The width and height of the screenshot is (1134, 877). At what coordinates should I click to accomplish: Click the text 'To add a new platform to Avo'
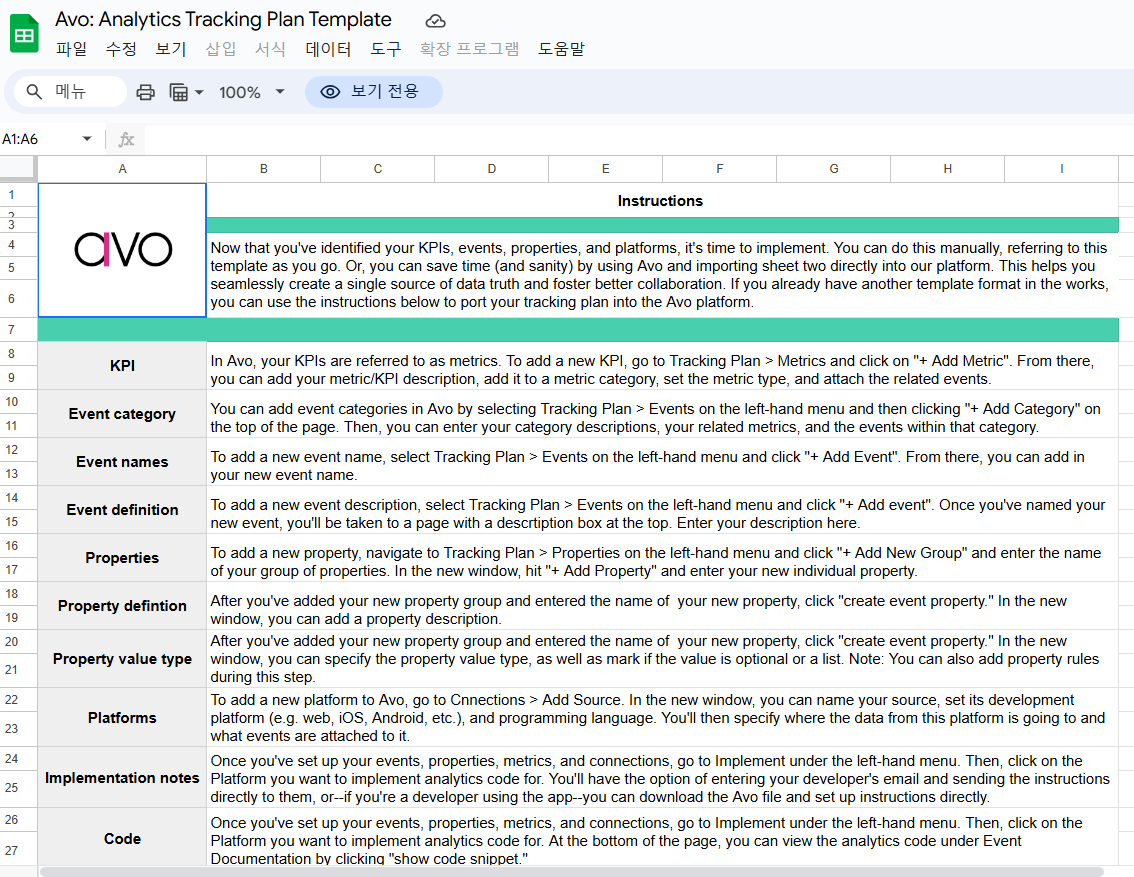pos(658,718)
